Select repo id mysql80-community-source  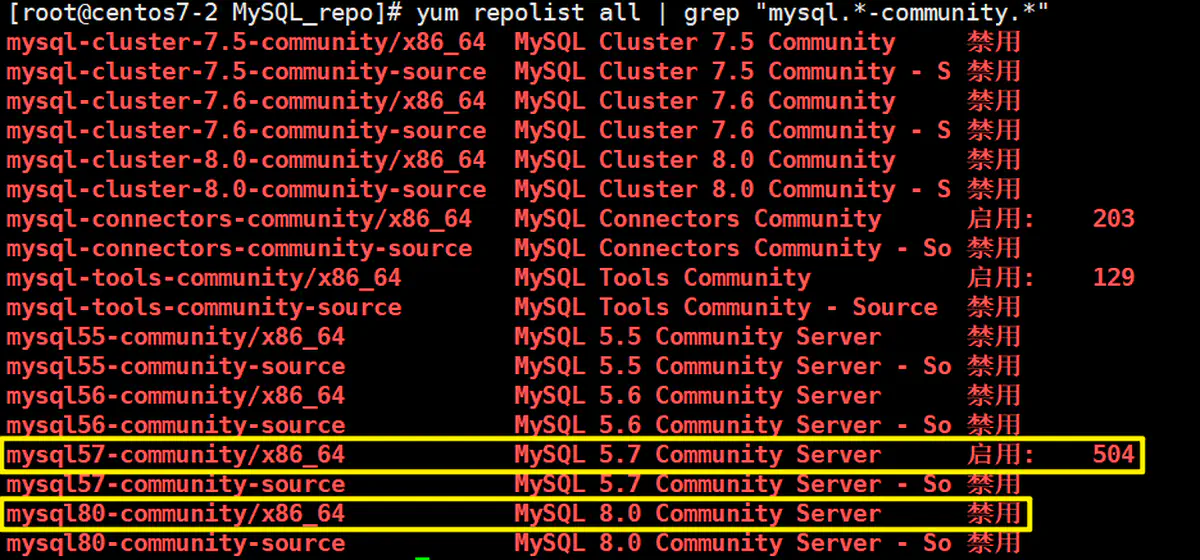[175, 544]
